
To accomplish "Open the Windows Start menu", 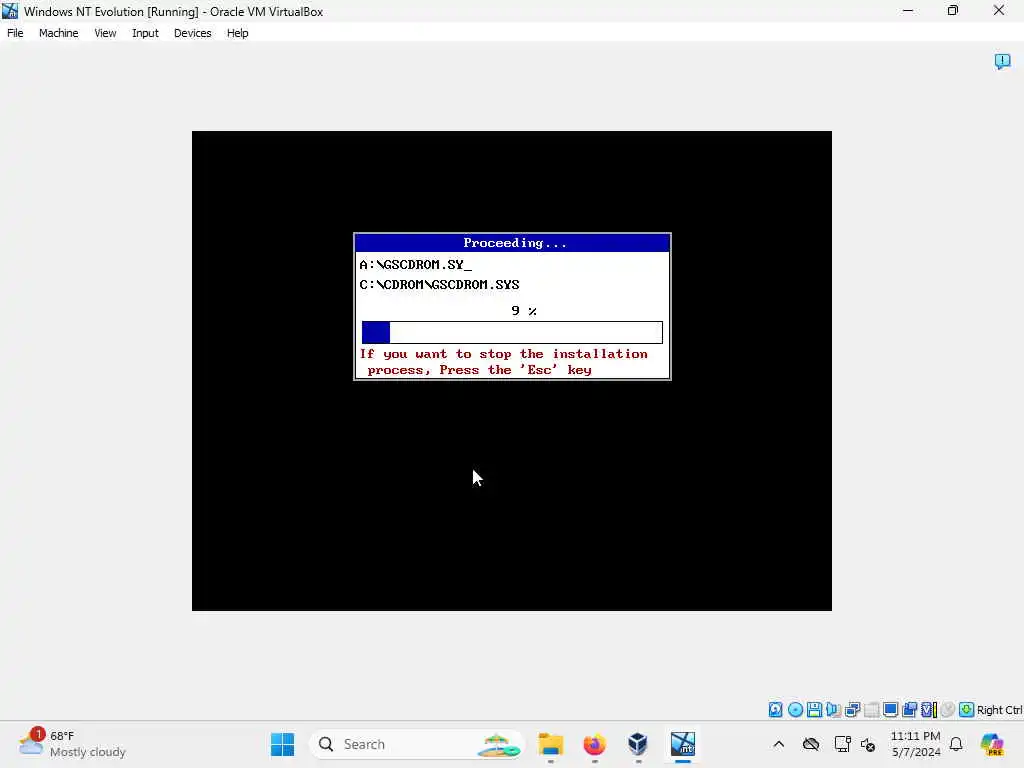I will pyautogui.click(x=283, y=744).
